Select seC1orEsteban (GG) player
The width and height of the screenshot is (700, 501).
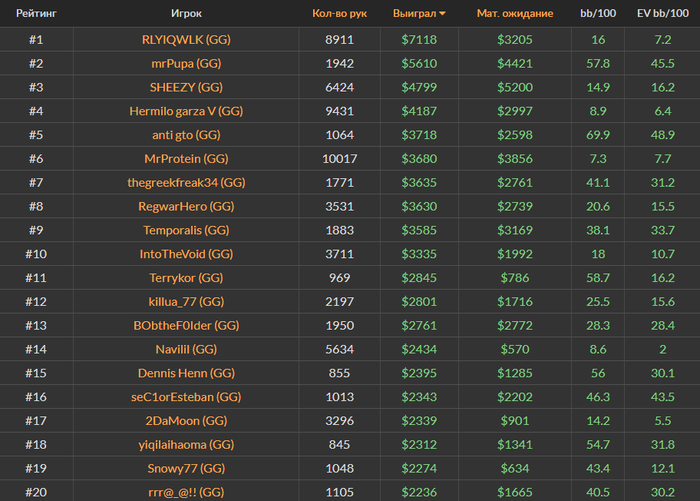click(x=186, y=397)
